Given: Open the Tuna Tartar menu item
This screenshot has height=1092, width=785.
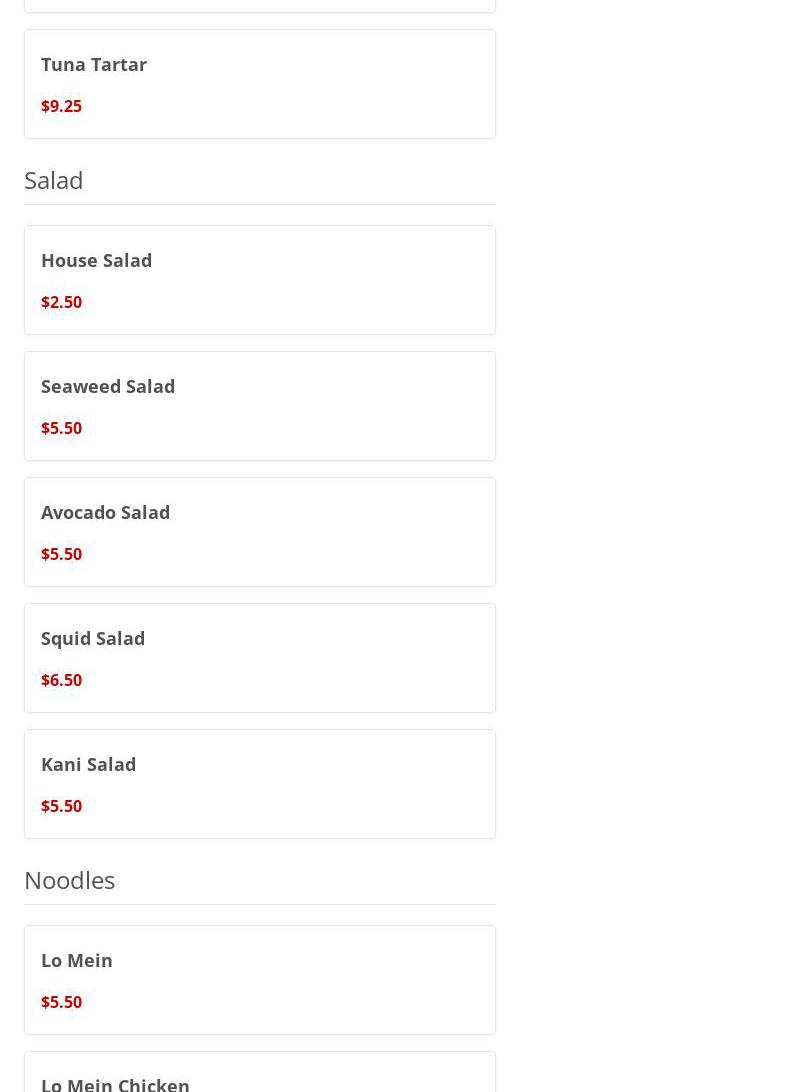Looking at the screenshot, I should point(94,64).
